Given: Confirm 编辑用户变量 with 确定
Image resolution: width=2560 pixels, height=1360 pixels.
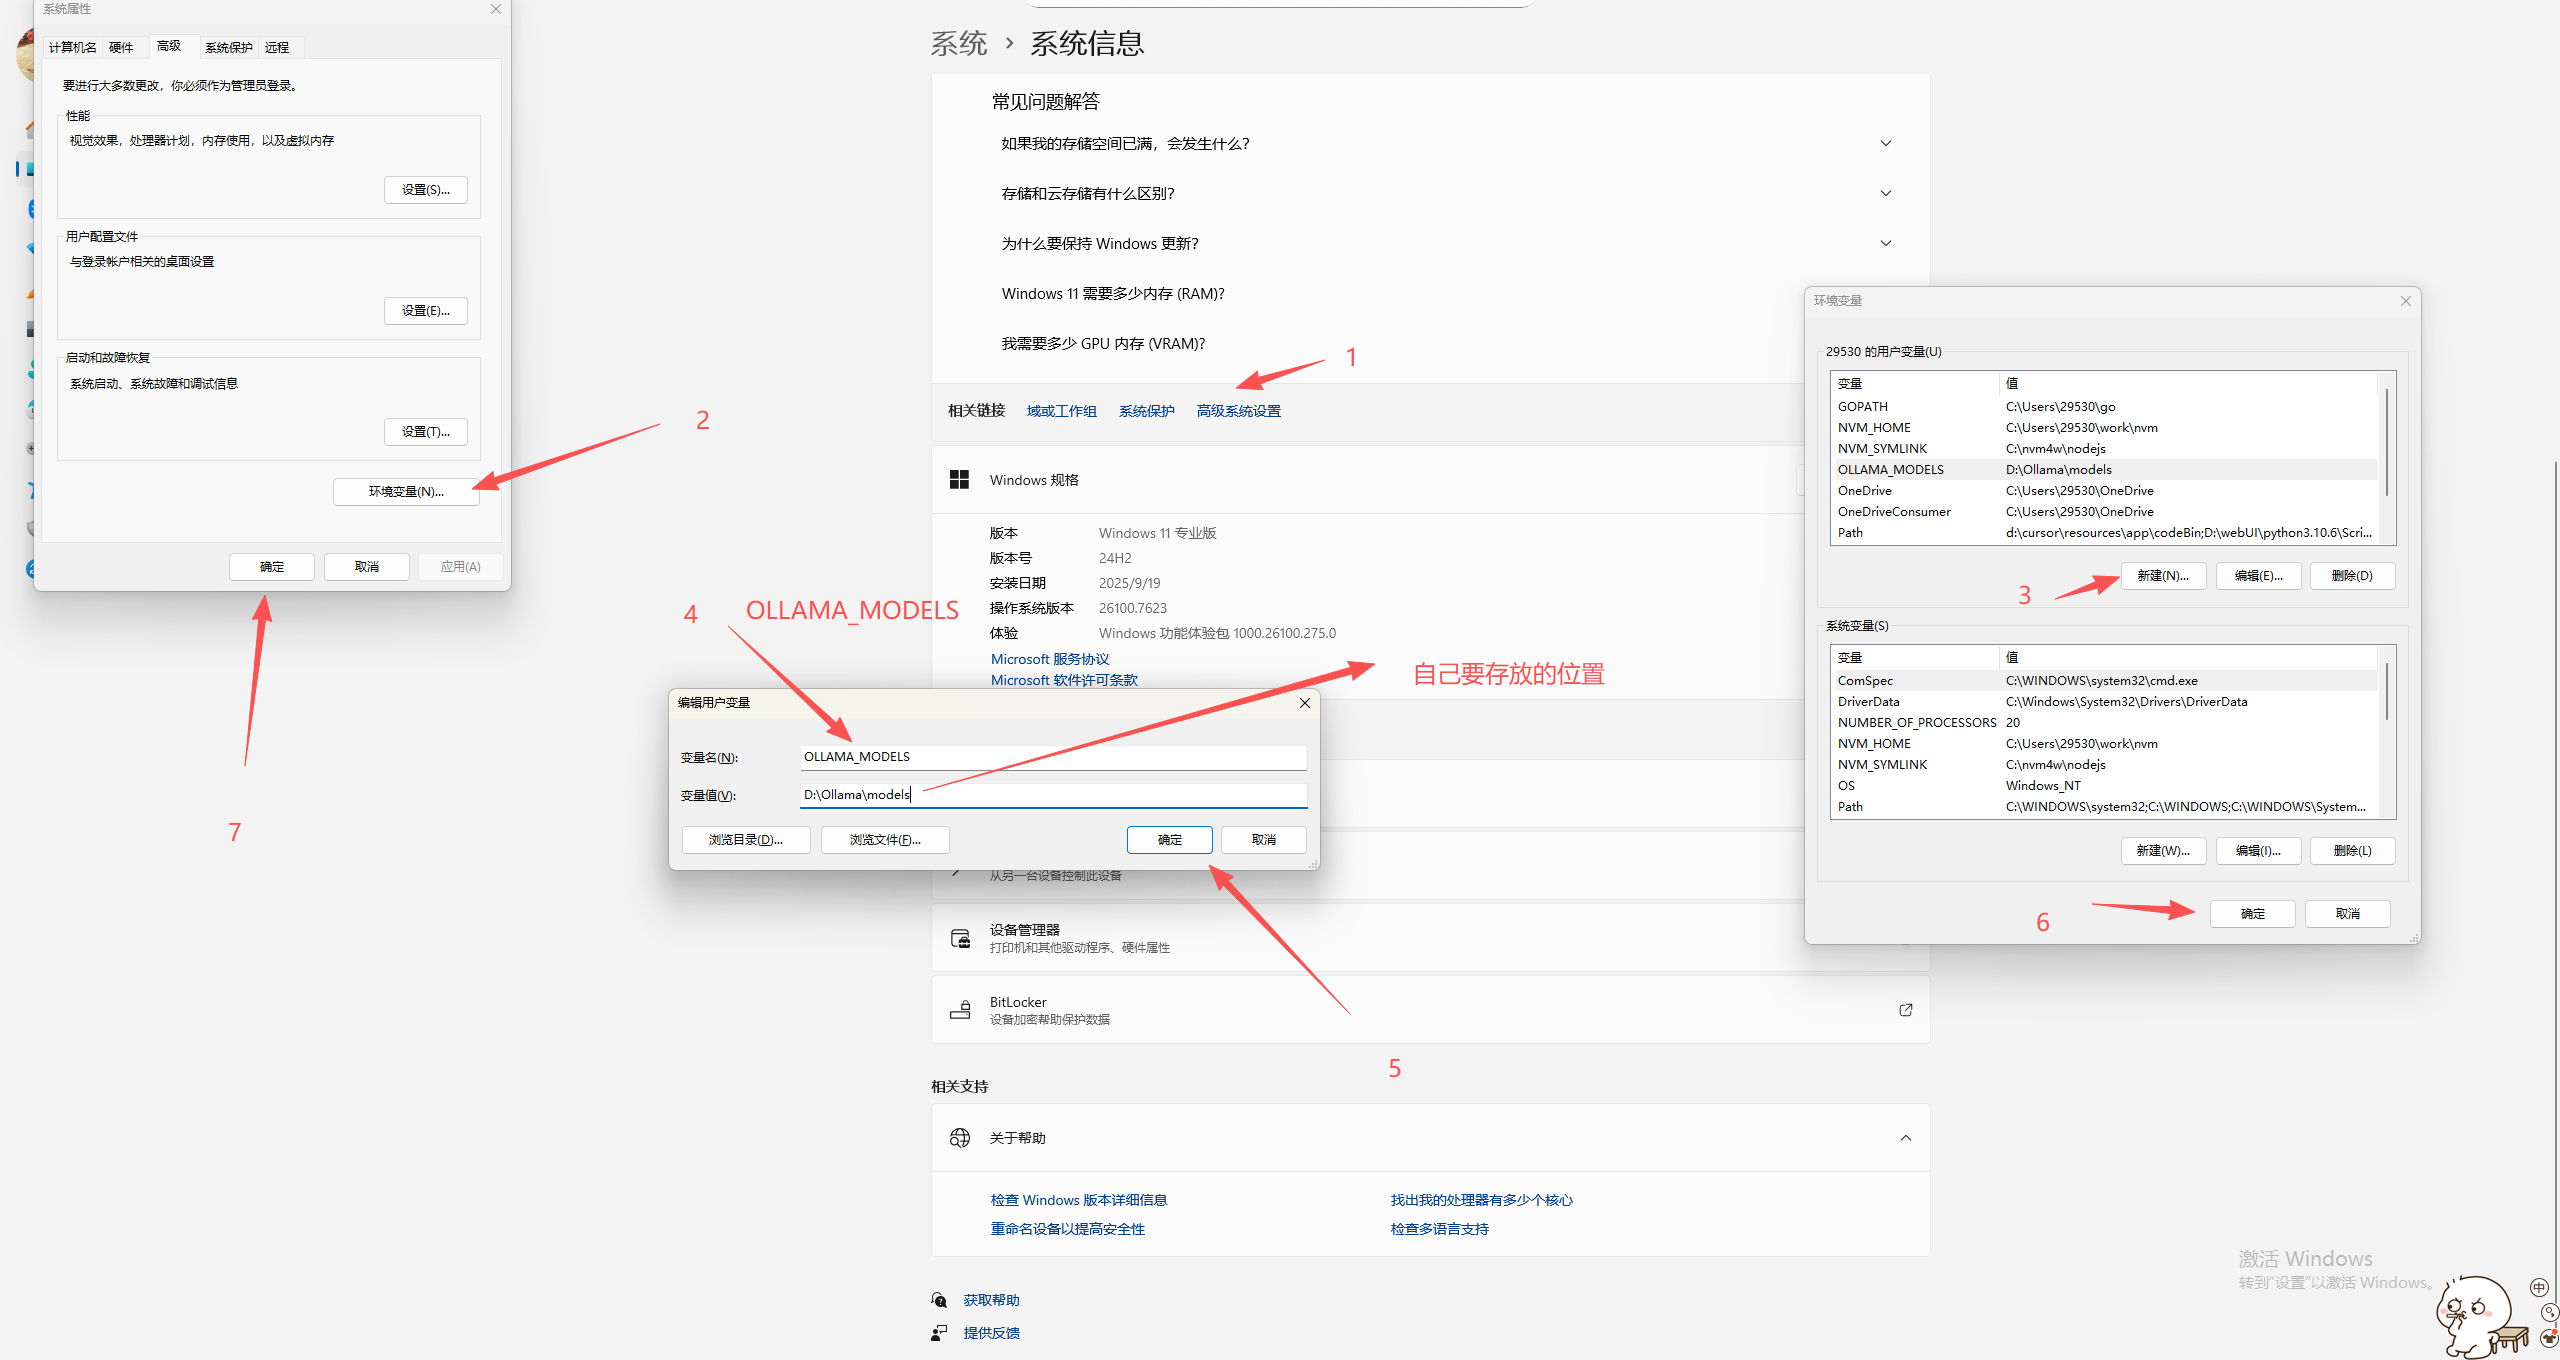Looking at the screenshot, I should [x=1170, y=840].
